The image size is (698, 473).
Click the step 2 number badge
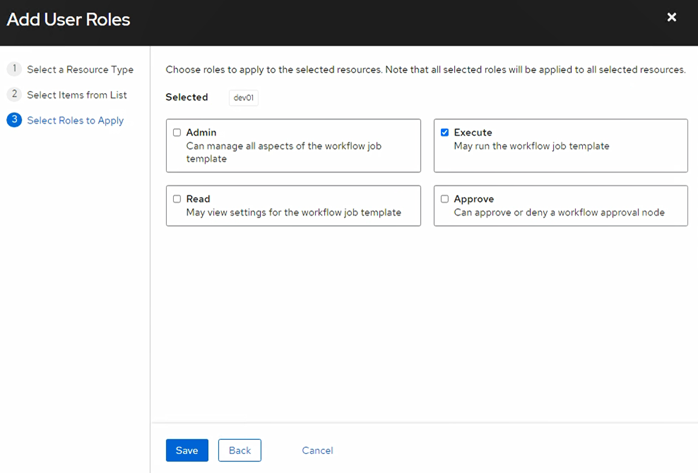pos(14,94)
